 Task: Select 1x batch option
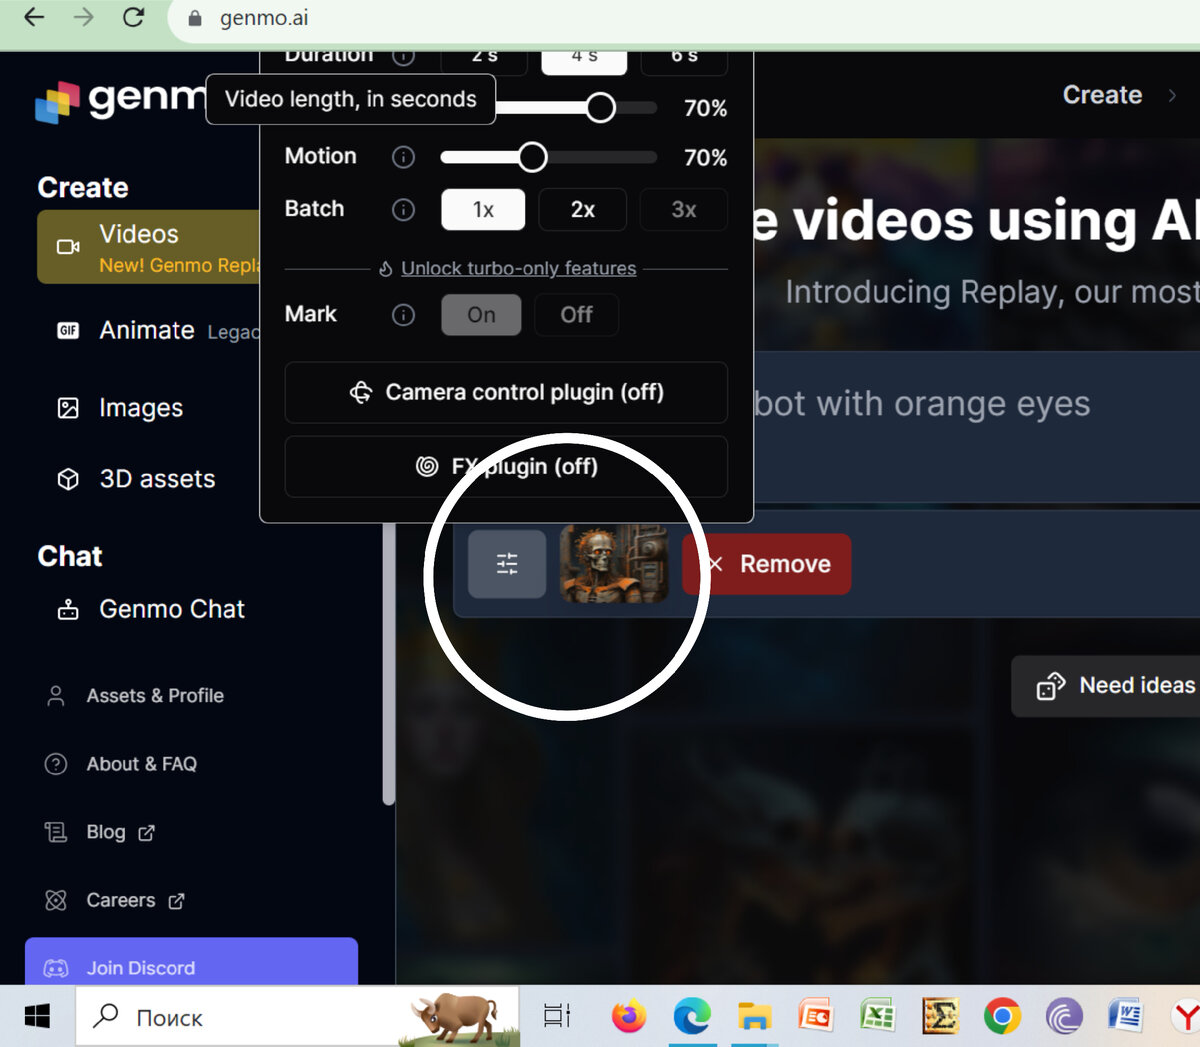(483, 210)
